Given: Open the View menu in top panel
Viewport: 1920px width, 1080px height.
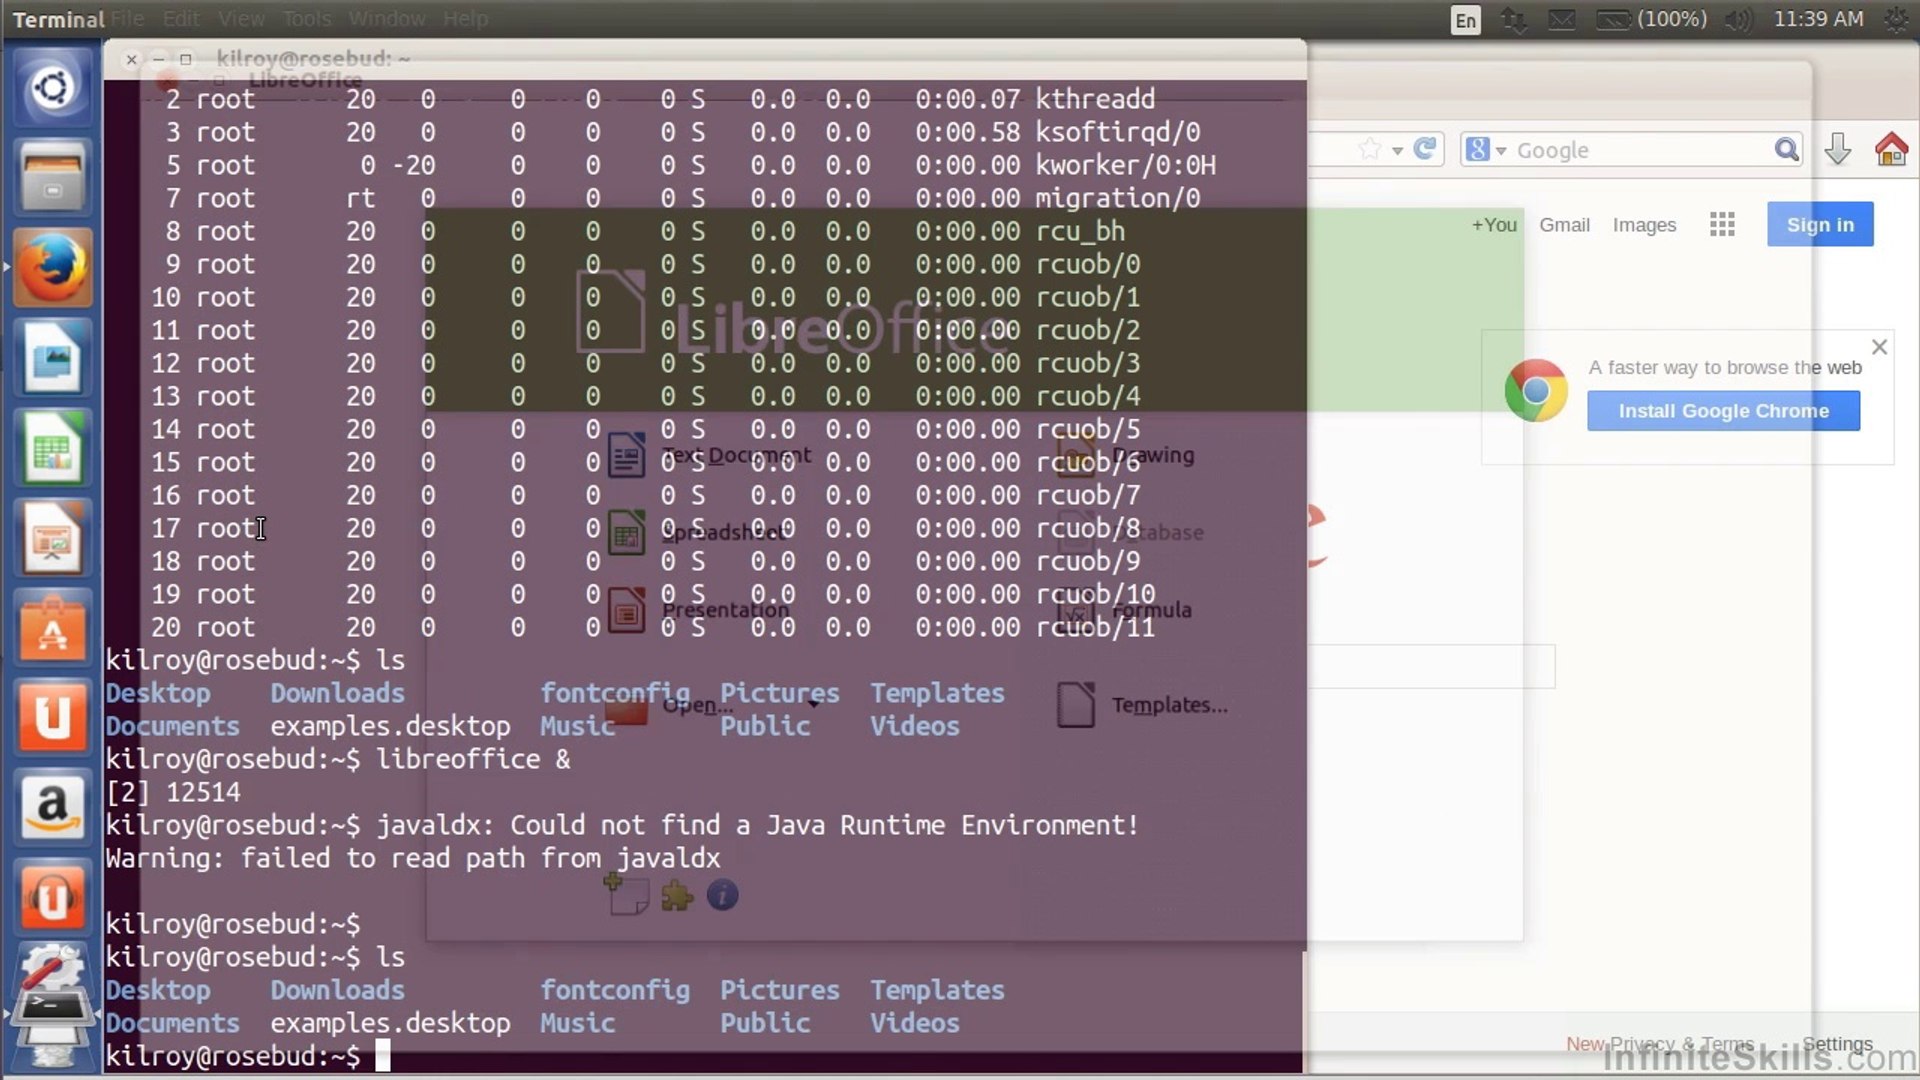Looking at the screenshot, I should coord(241,19).
